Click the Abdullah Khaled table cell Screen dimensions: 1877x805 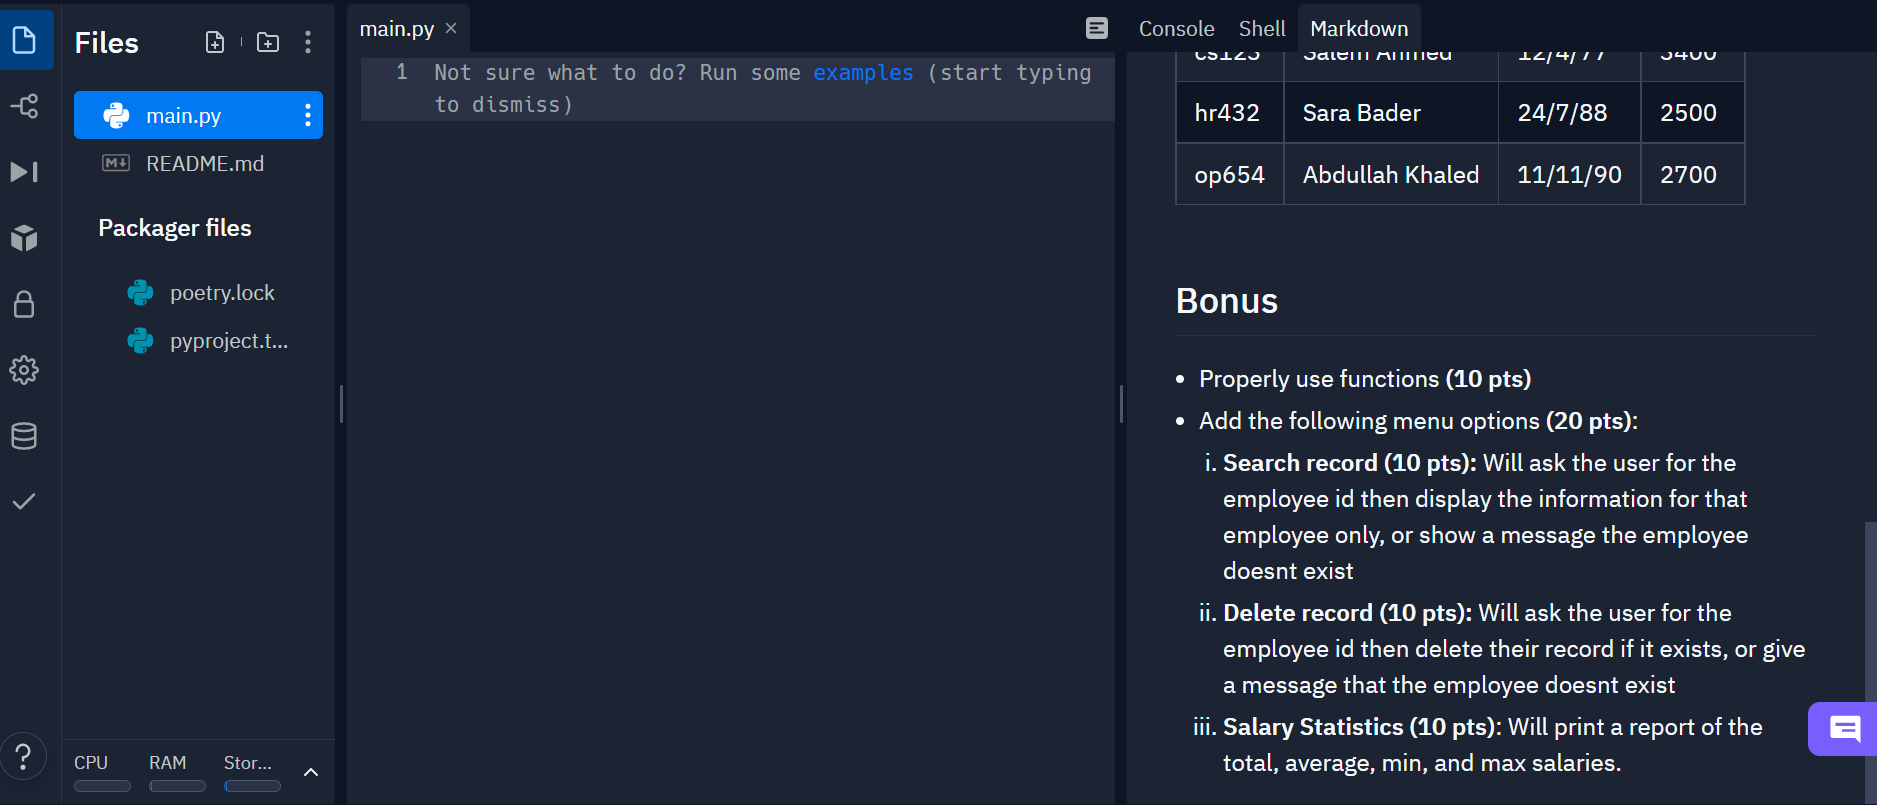click(x=1391, y=174)
